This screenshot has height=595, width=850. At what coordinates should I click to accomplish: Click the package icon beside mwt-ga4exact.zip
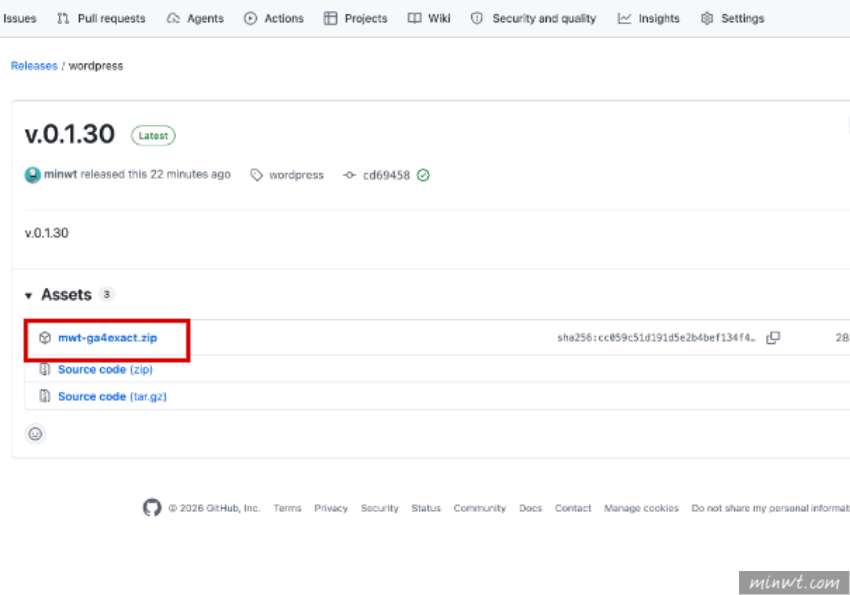click(45, 338)
